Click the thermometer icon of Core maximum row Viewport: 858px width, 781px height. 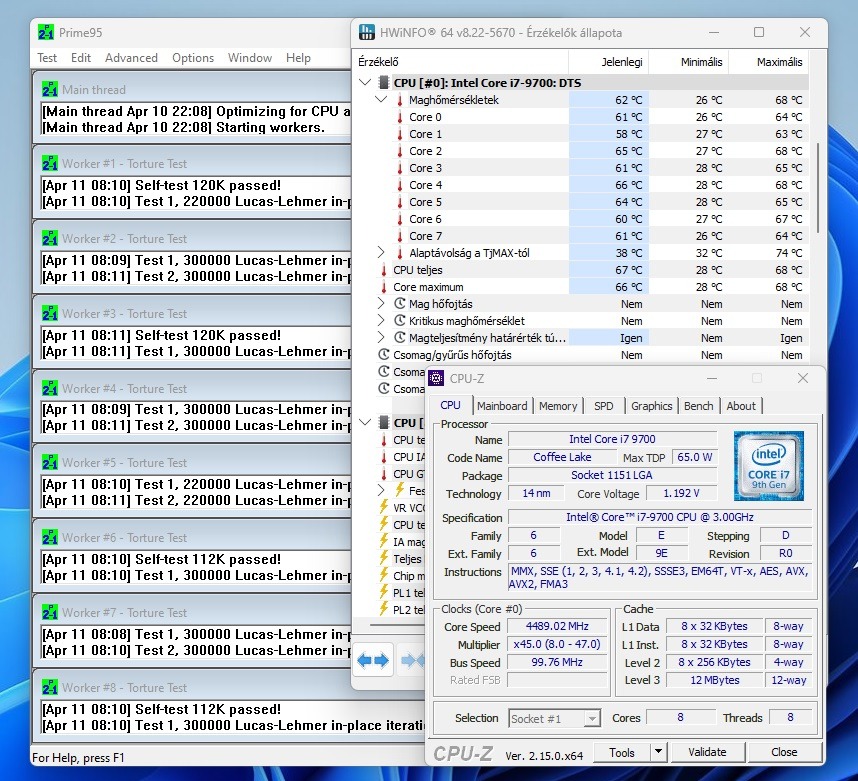[x=384, y=287]
